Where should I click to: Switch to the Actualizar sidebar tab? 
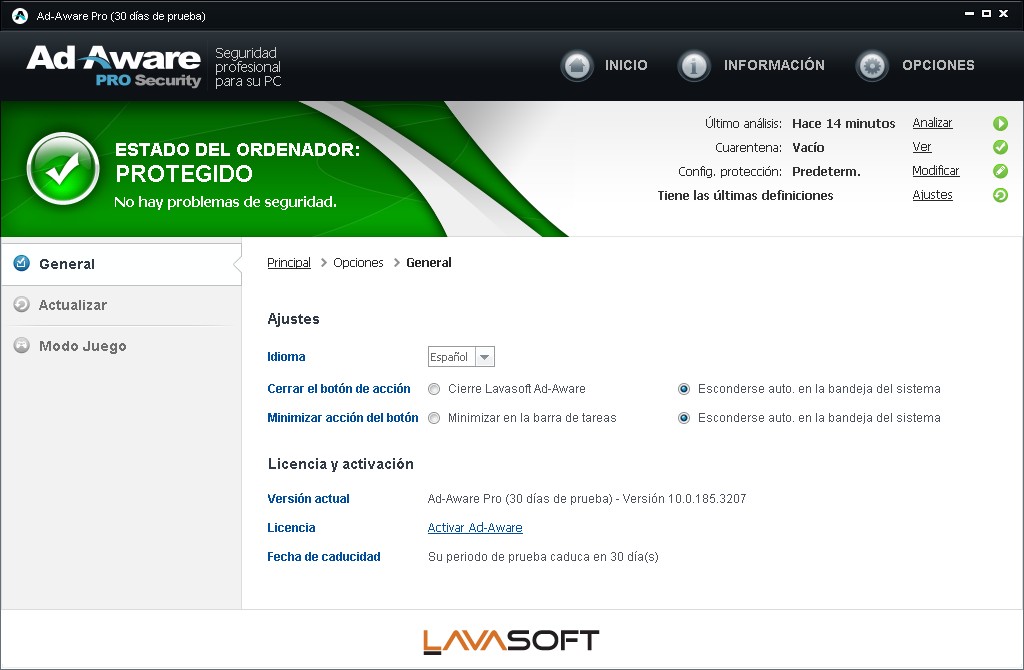121,305
